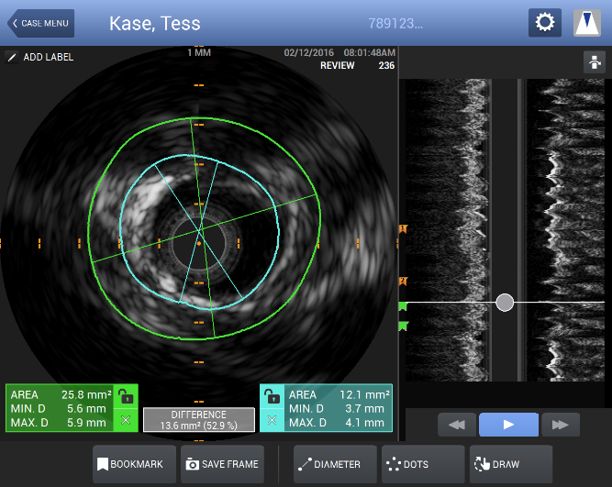
Task: Rewind the pullback recording
Action: pyautogui.click(x=457, y=425)
